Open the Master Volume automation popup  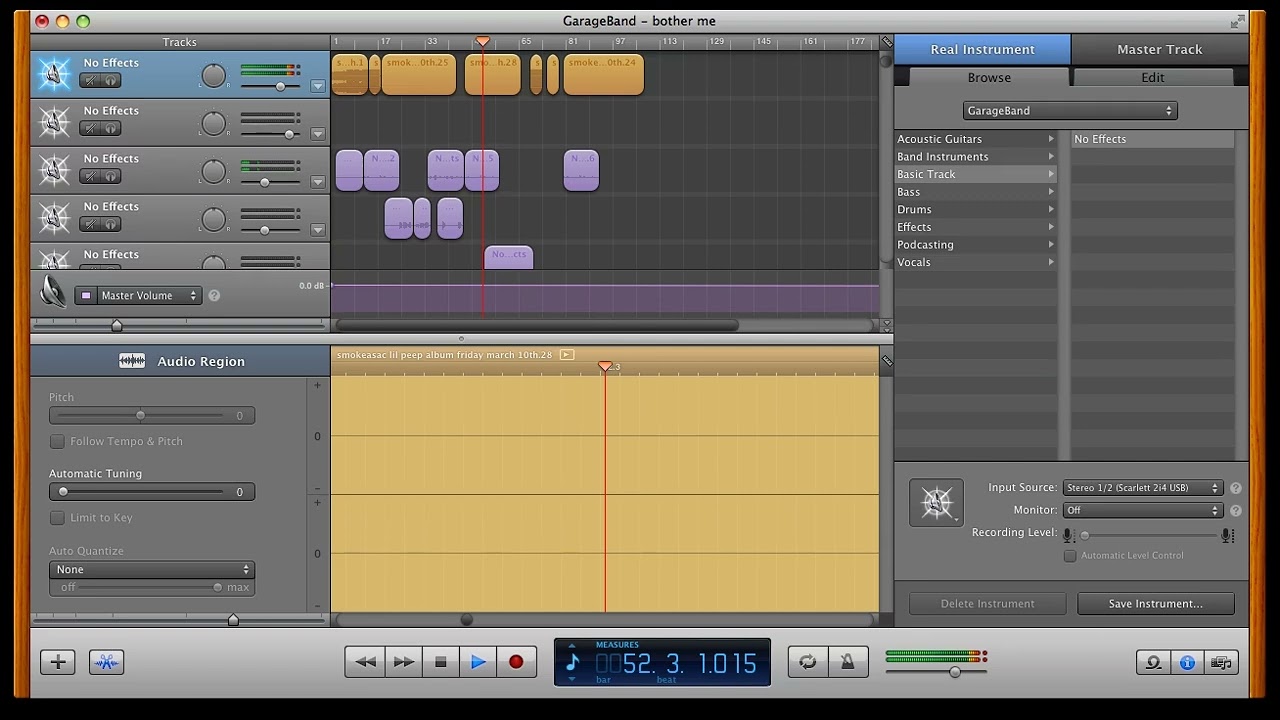(x=139, y=296)
